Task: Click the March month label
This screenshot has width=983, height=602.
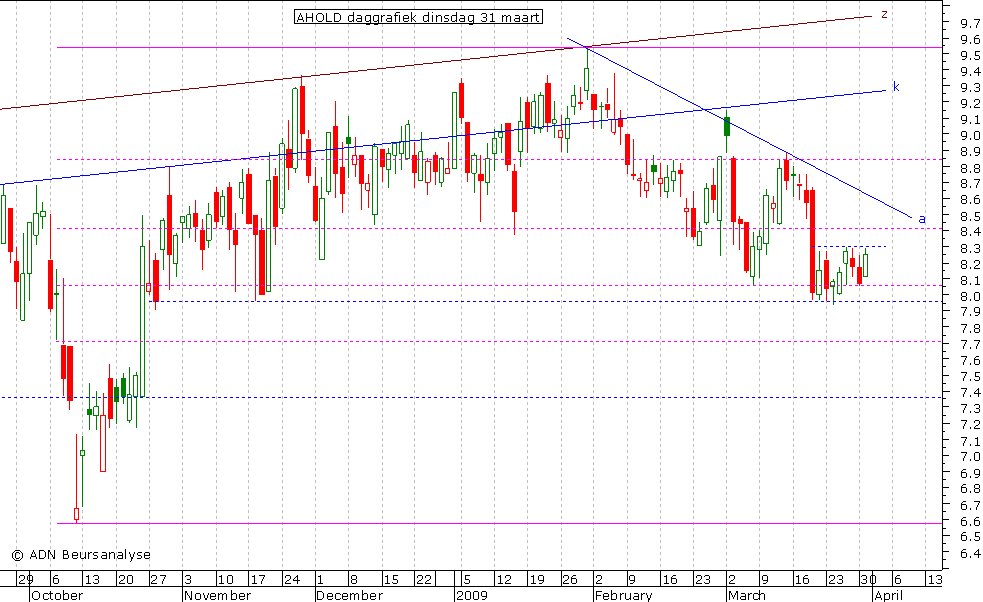Action: pos(747,595)
